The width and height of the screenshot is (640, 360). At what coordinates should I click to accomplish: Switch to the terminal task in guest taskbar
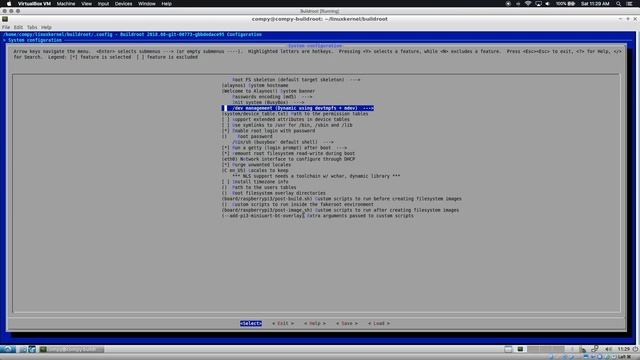pyautogui.click(x=71, y=349)
